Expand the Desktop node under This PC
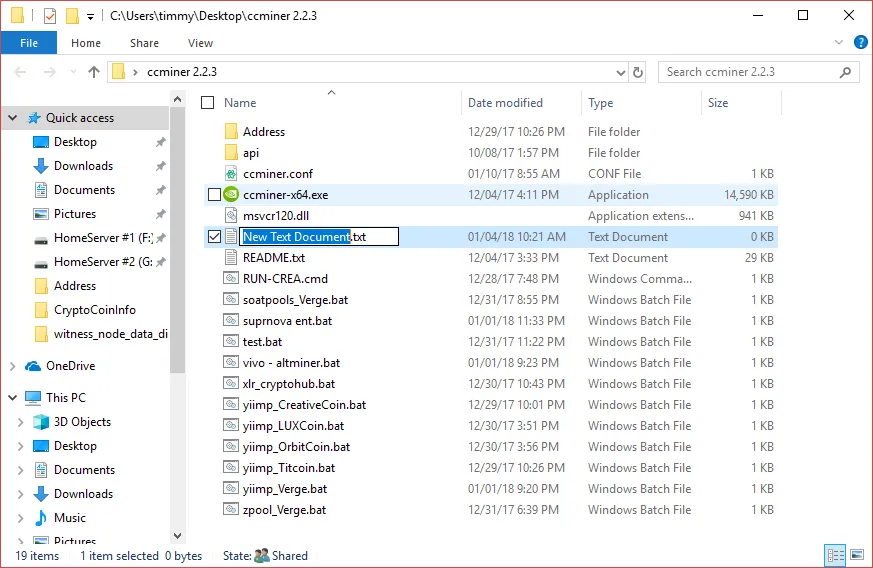The width and height of the screenshot is (873, 568). coord(21,446)
